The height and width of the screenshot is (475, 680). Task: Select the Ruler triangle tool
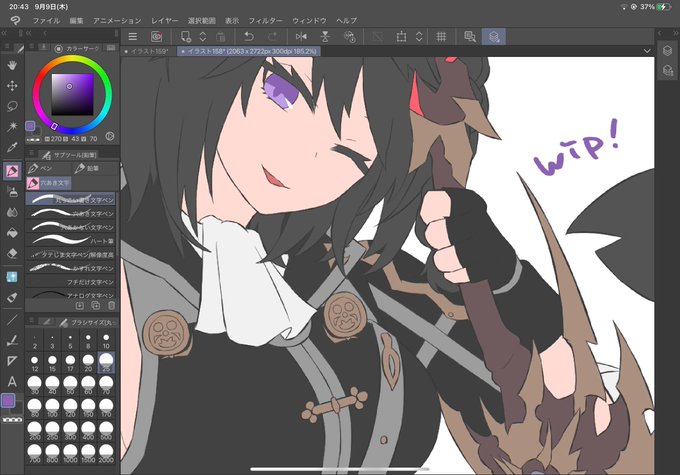coord(12,361)
